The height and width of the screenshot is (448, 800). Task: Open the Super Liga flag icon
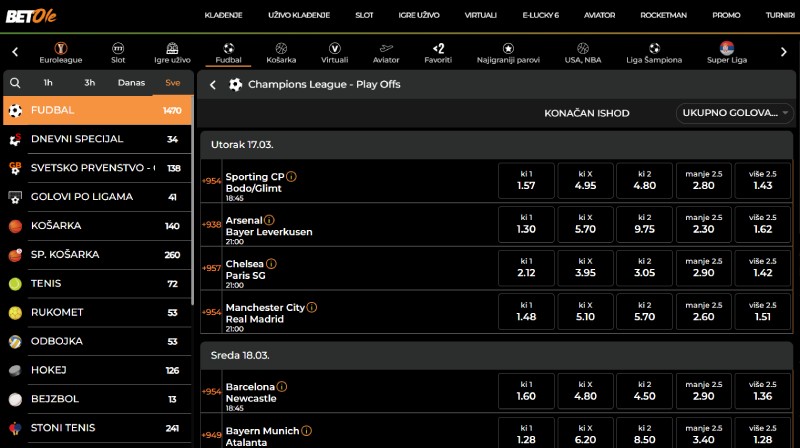click(x=726, y=48)
